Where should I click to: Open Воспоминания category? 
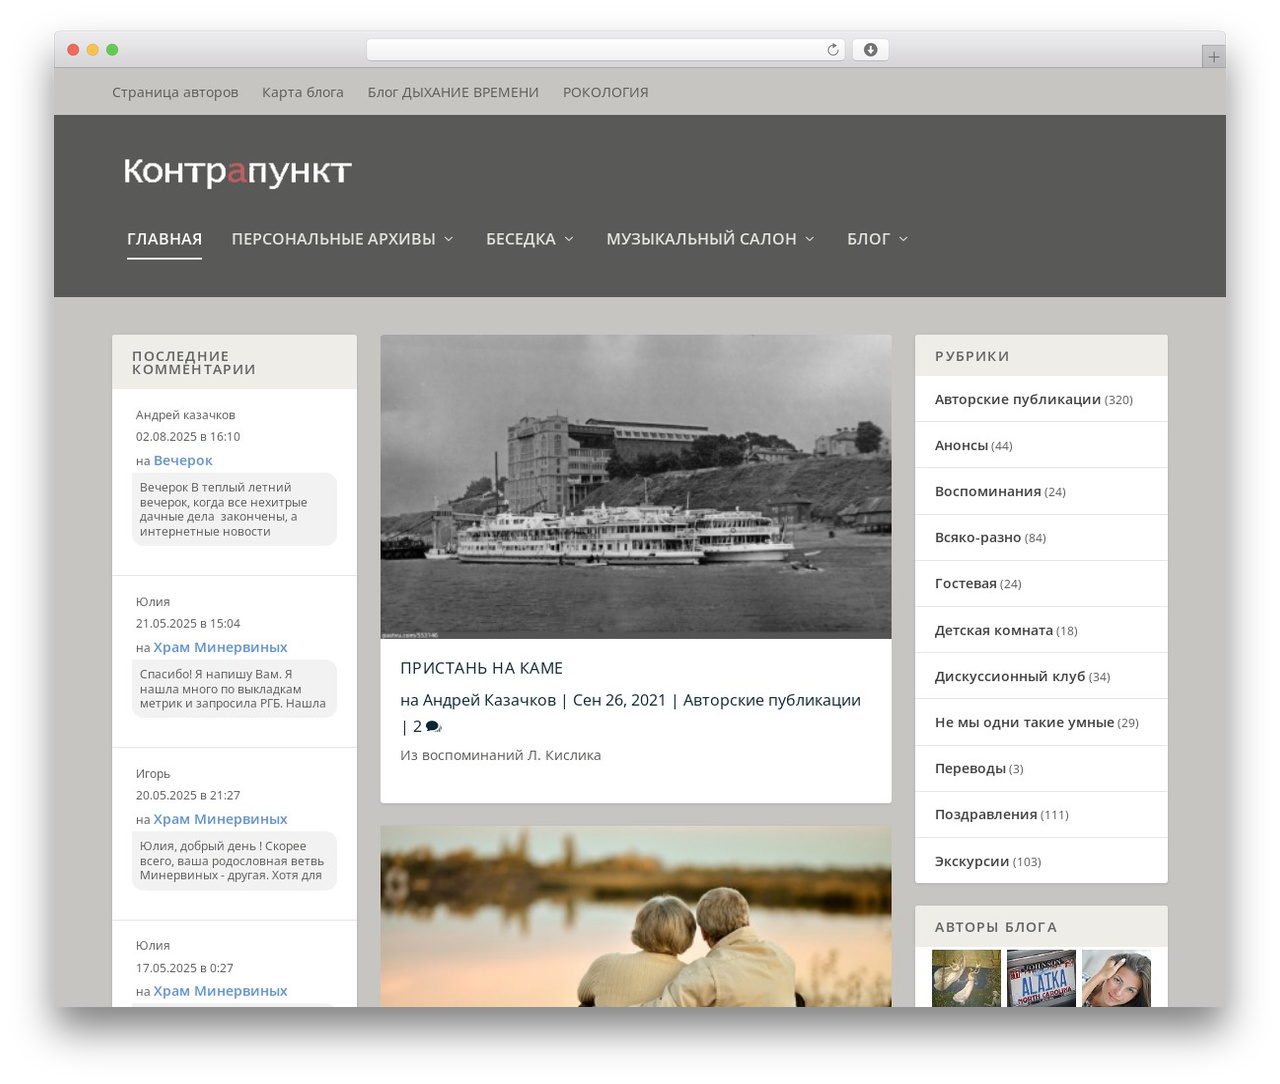(x=988, y=492)
